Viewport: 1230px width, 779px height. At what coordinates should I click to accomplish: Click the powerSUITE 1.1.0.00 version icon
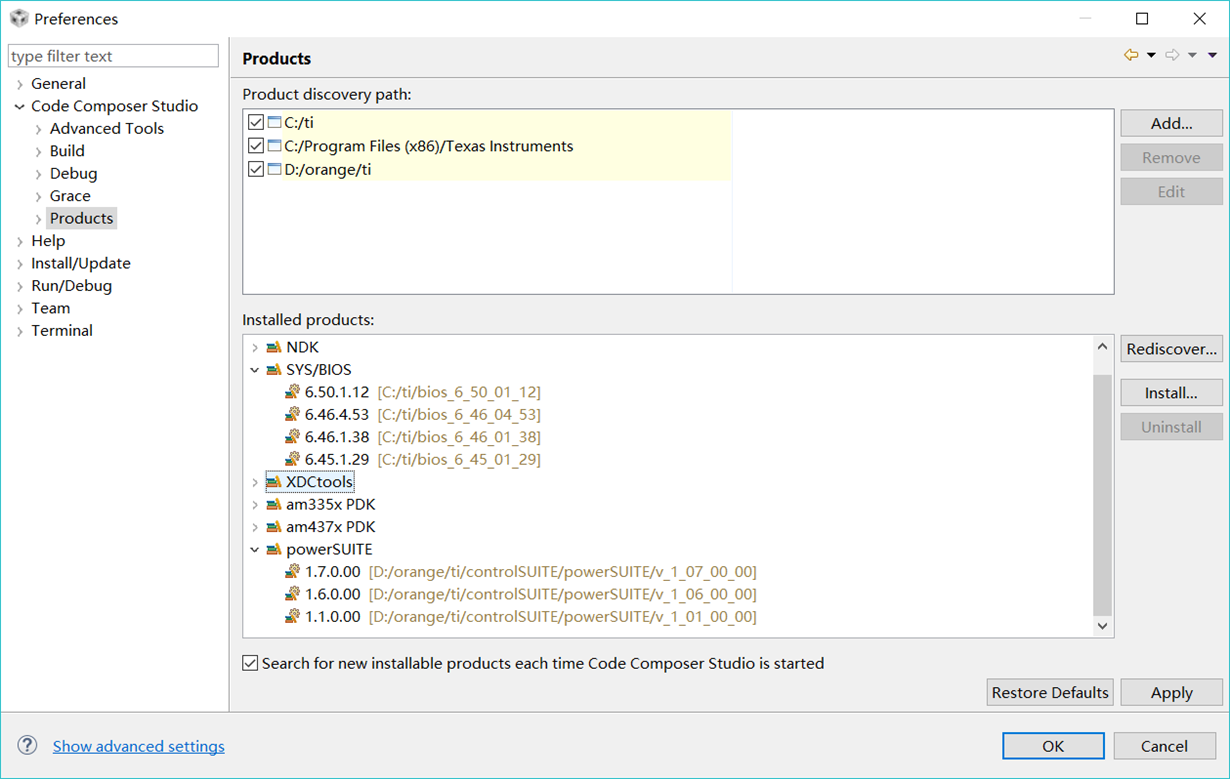coord(292,617)
